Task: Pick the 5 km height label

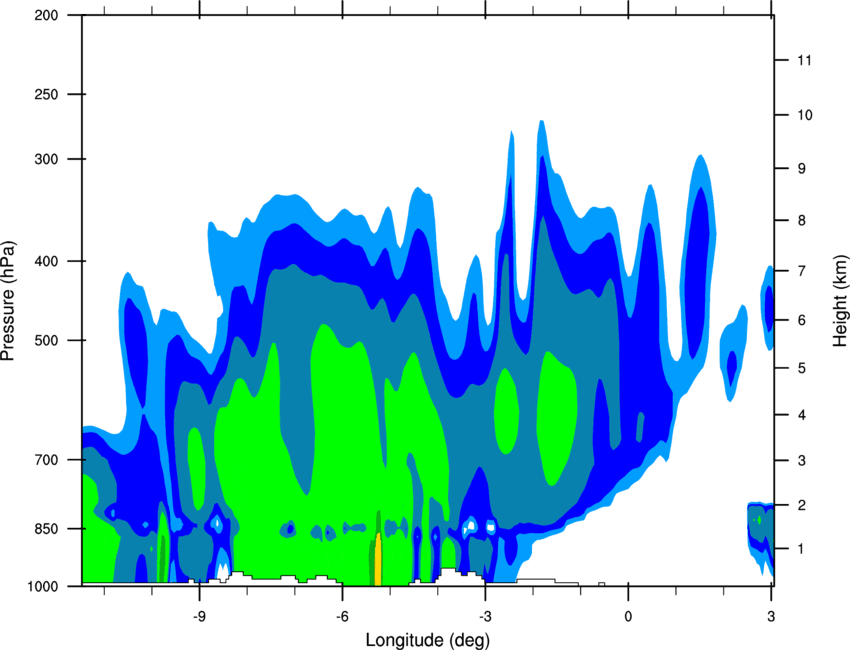Action: (x=802, y=368)
